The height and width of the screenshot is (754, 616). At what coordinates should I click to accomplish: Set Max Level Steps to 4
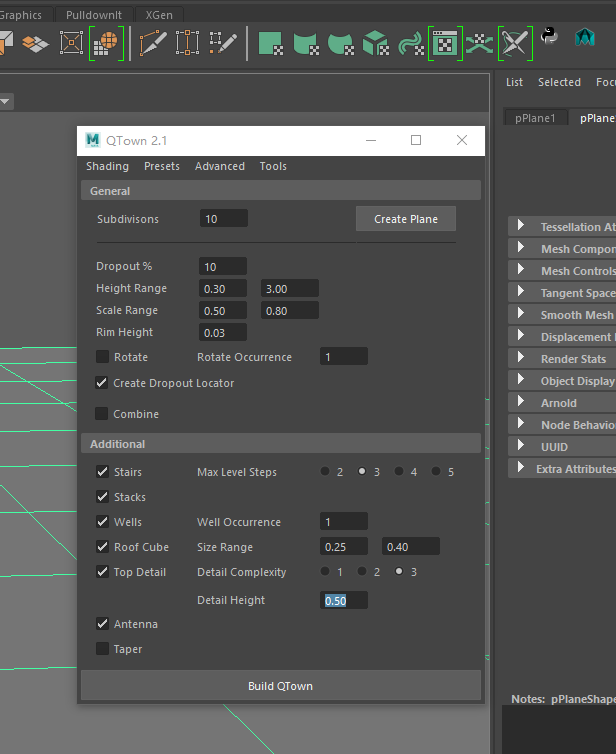(x=399, y=471)
